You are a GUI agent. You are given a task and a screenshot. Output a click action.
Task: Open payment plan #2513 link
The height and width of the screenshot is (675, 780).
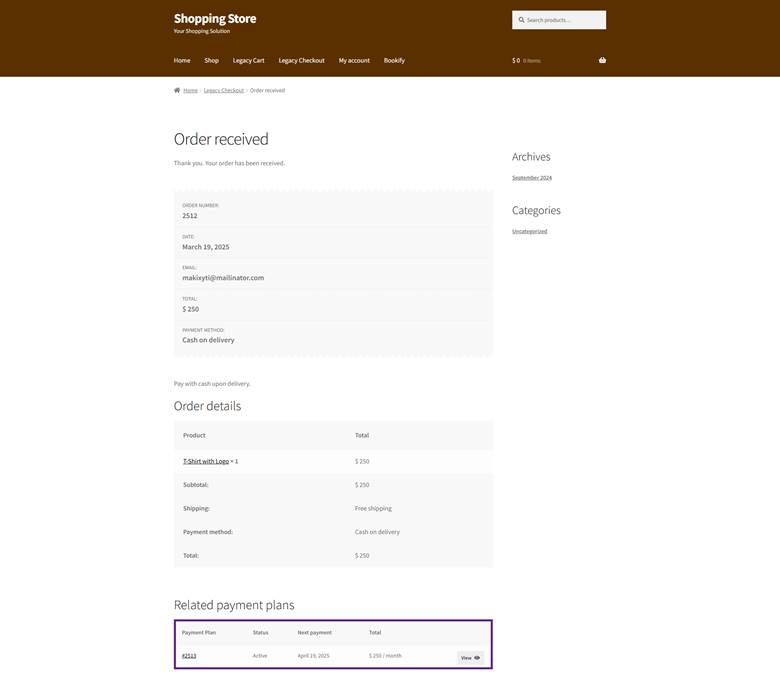(x=189, y=656)
